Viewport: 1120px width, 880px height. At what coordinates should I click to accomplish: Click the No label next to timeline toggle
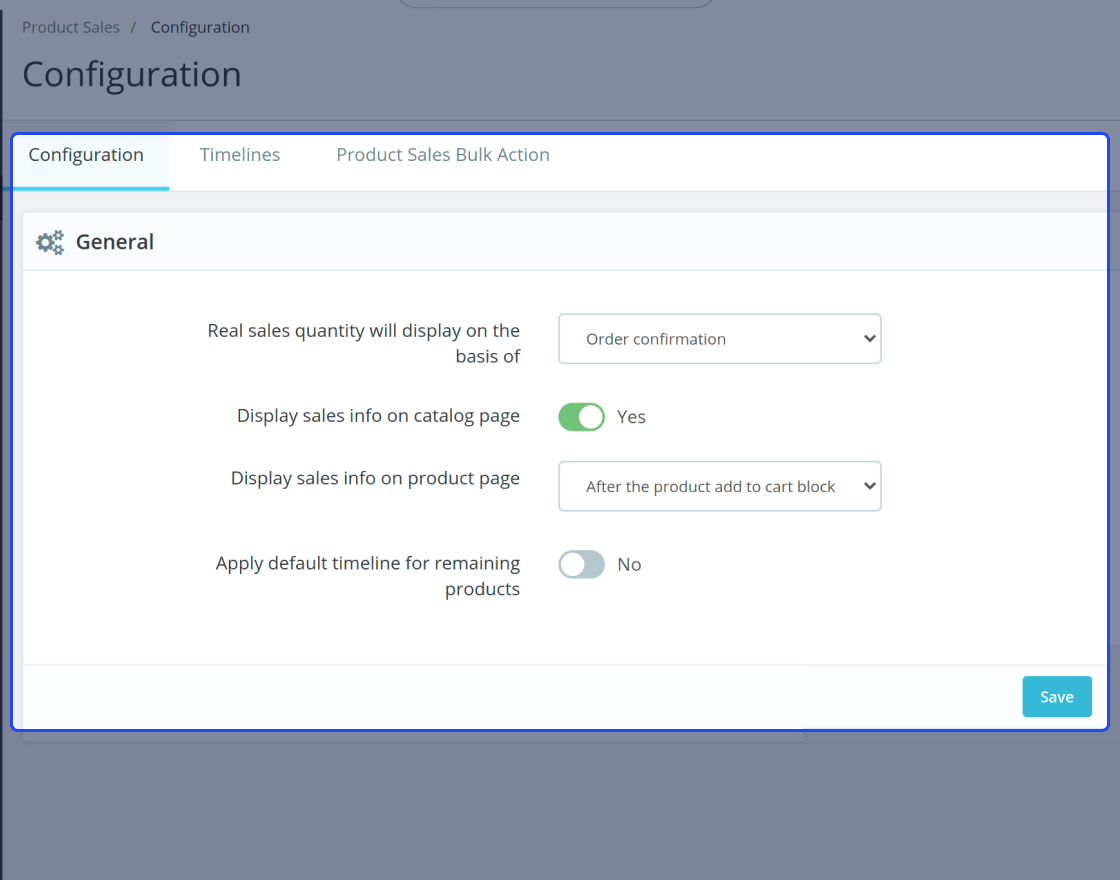click(629, 565)
